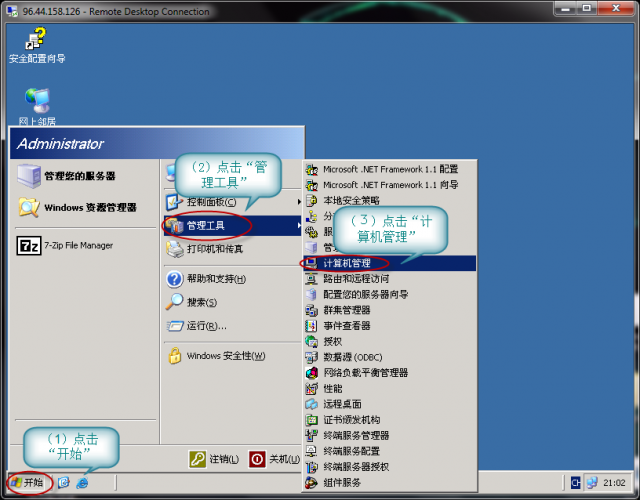
Task: Click the 7-Zip File Manager icon
Action: click(29, 245)
